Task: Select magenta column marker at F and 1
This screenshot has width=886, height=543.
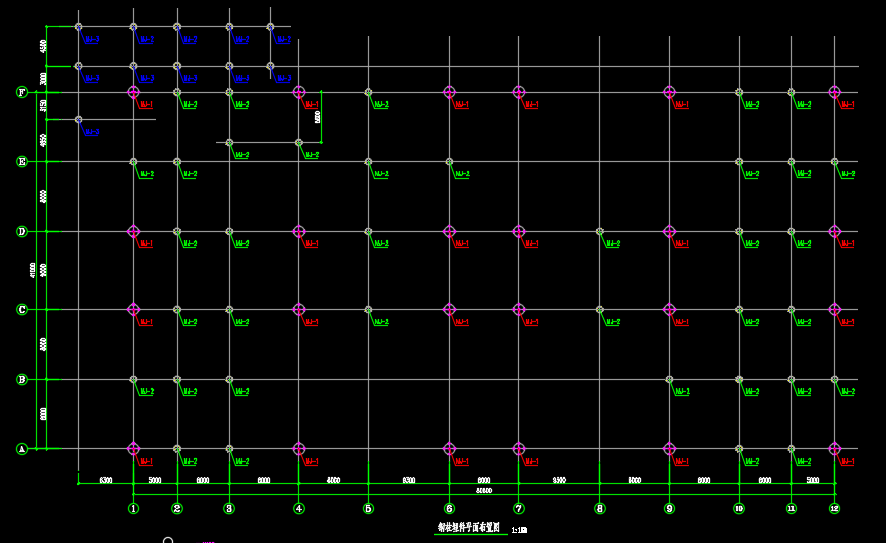Action: tap(133, 92)
